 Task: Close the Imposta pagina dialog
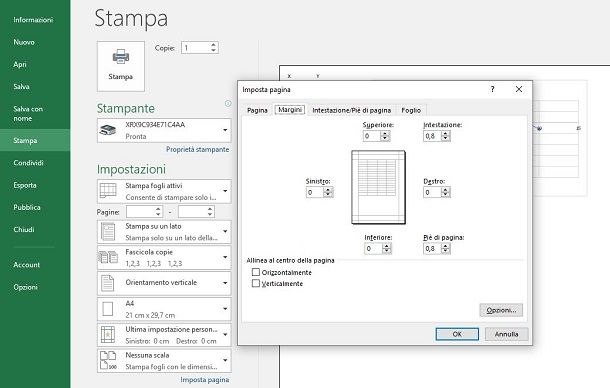pyautogui.click(x=519, y=89)
